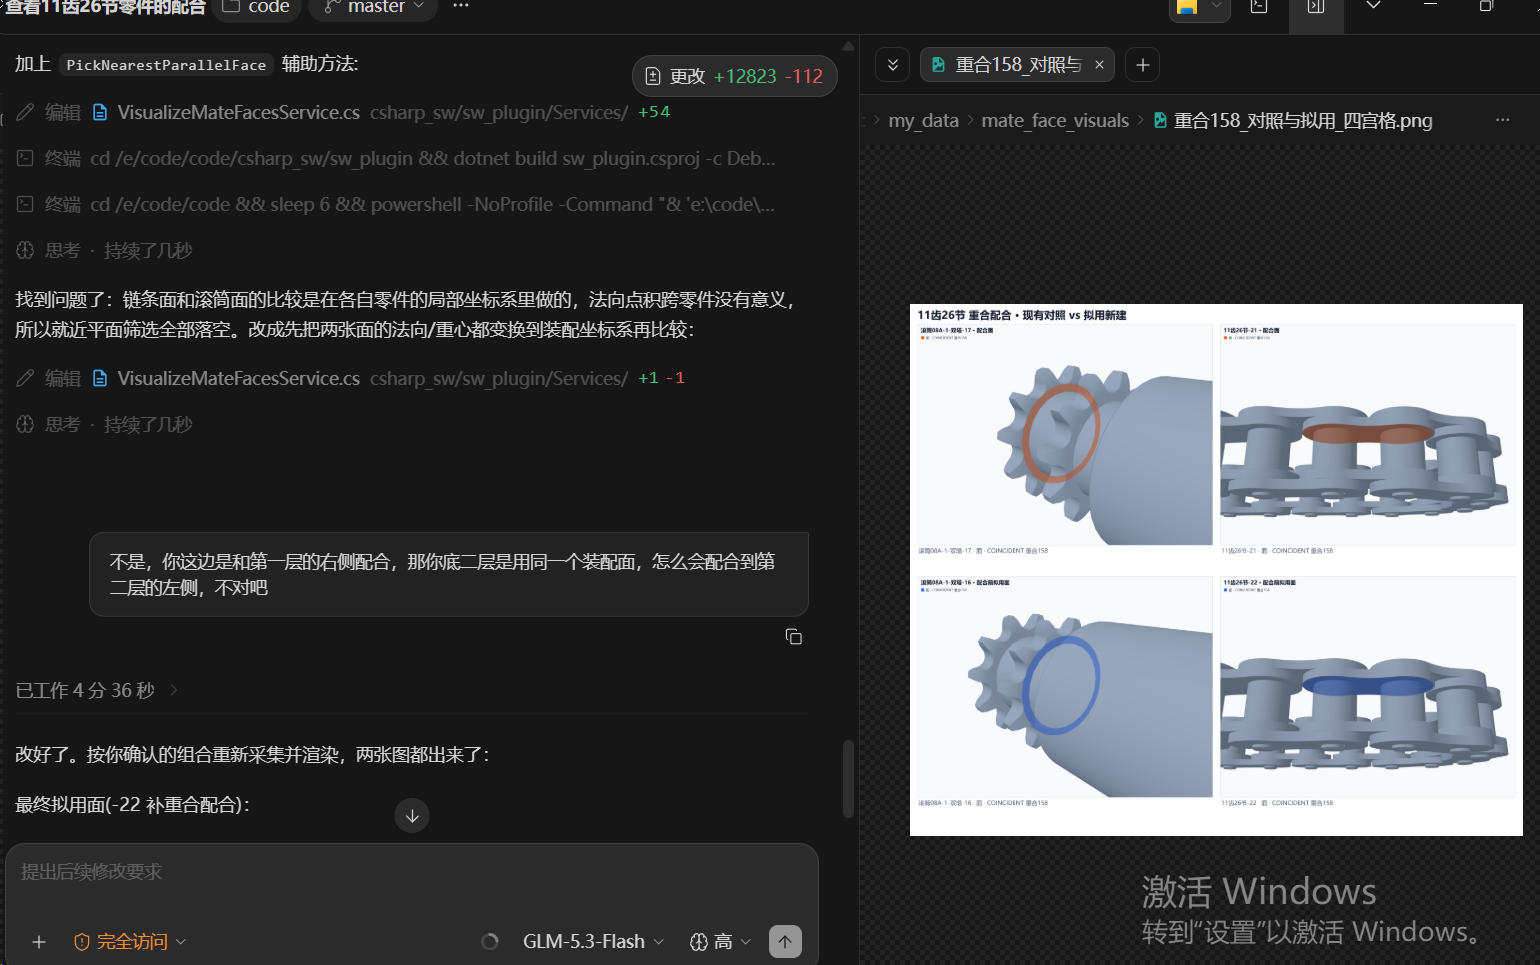Viewport: 1540px width, 965px height.
Task: Send the message with the up arrow button
Action: (785, 941)
